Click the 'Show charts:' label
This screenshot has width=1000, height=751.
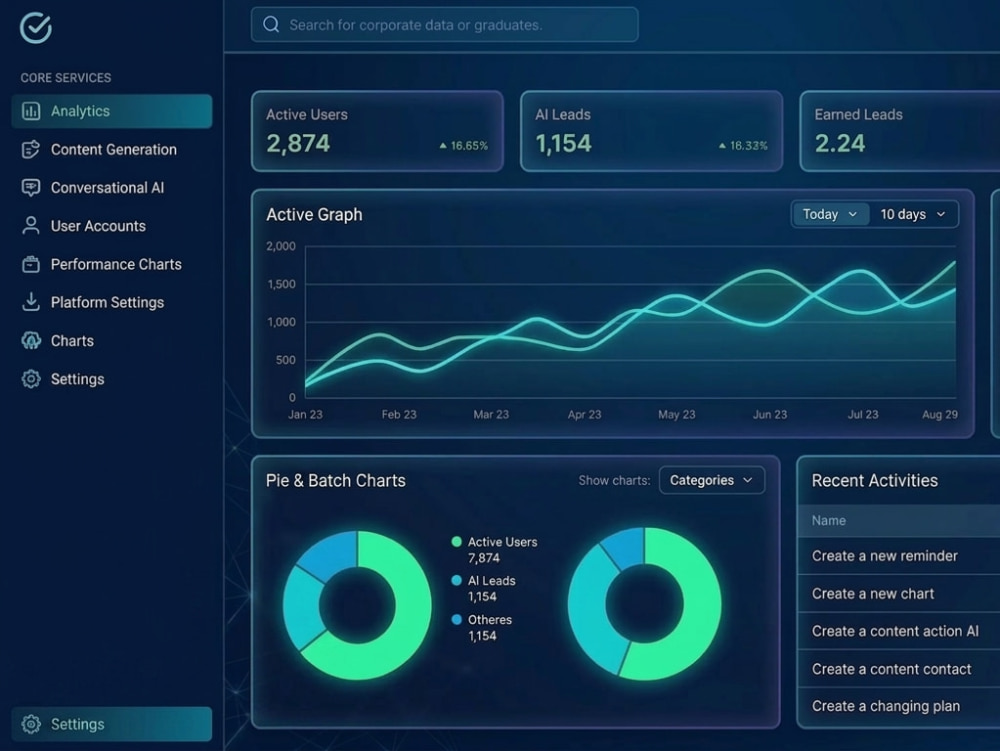(x=614, y=481)
